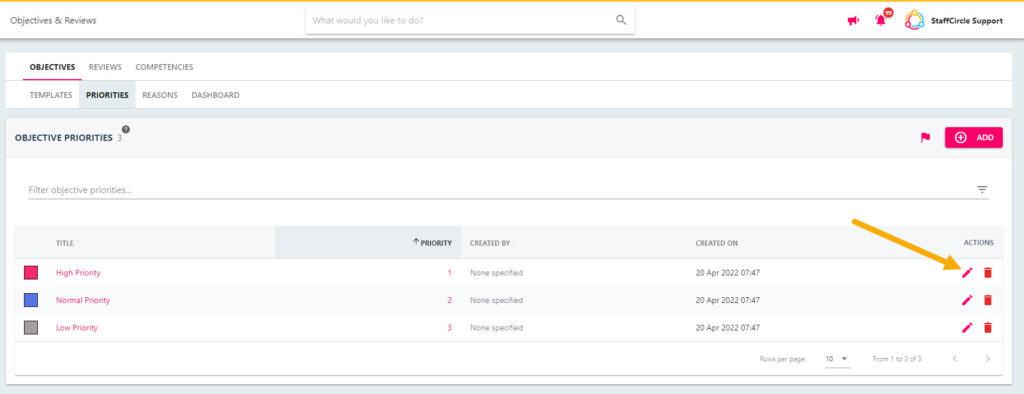Open the High Priority link
This screenshot has height=394, width=1024.
(78, 272)
